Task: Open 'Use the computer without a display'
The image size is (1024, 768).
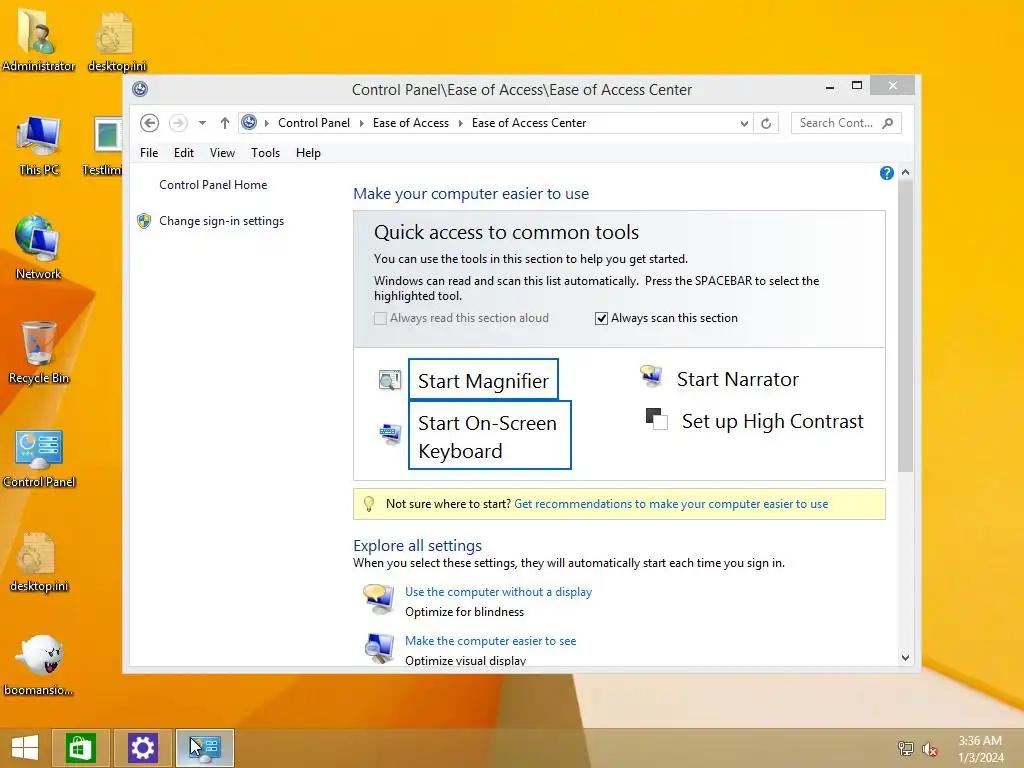Action: click(498, 592)
